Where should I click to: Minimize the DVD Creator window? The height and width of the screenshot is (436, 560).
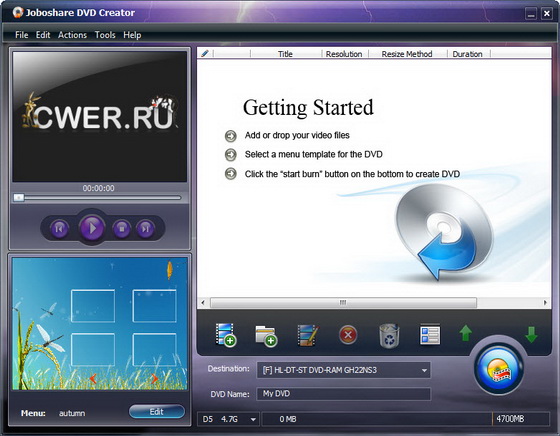(531, 14)
